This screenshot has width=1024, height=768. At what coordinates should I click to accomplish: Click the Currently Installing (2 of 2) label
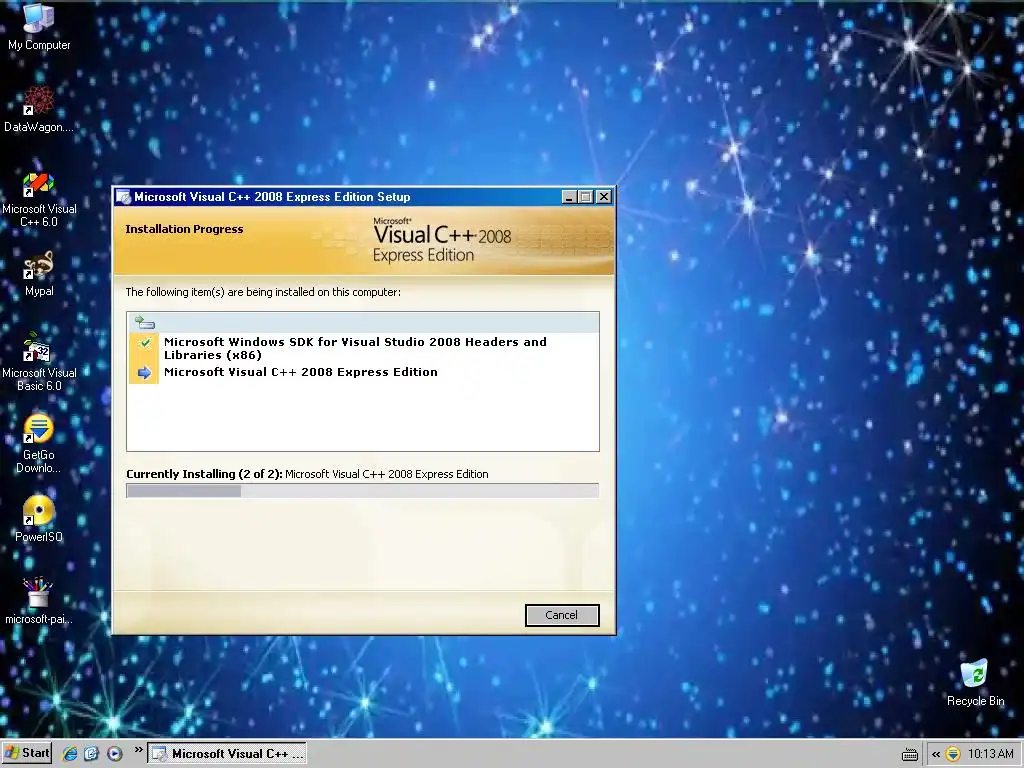pyautogui.click(x=204, y=474)
